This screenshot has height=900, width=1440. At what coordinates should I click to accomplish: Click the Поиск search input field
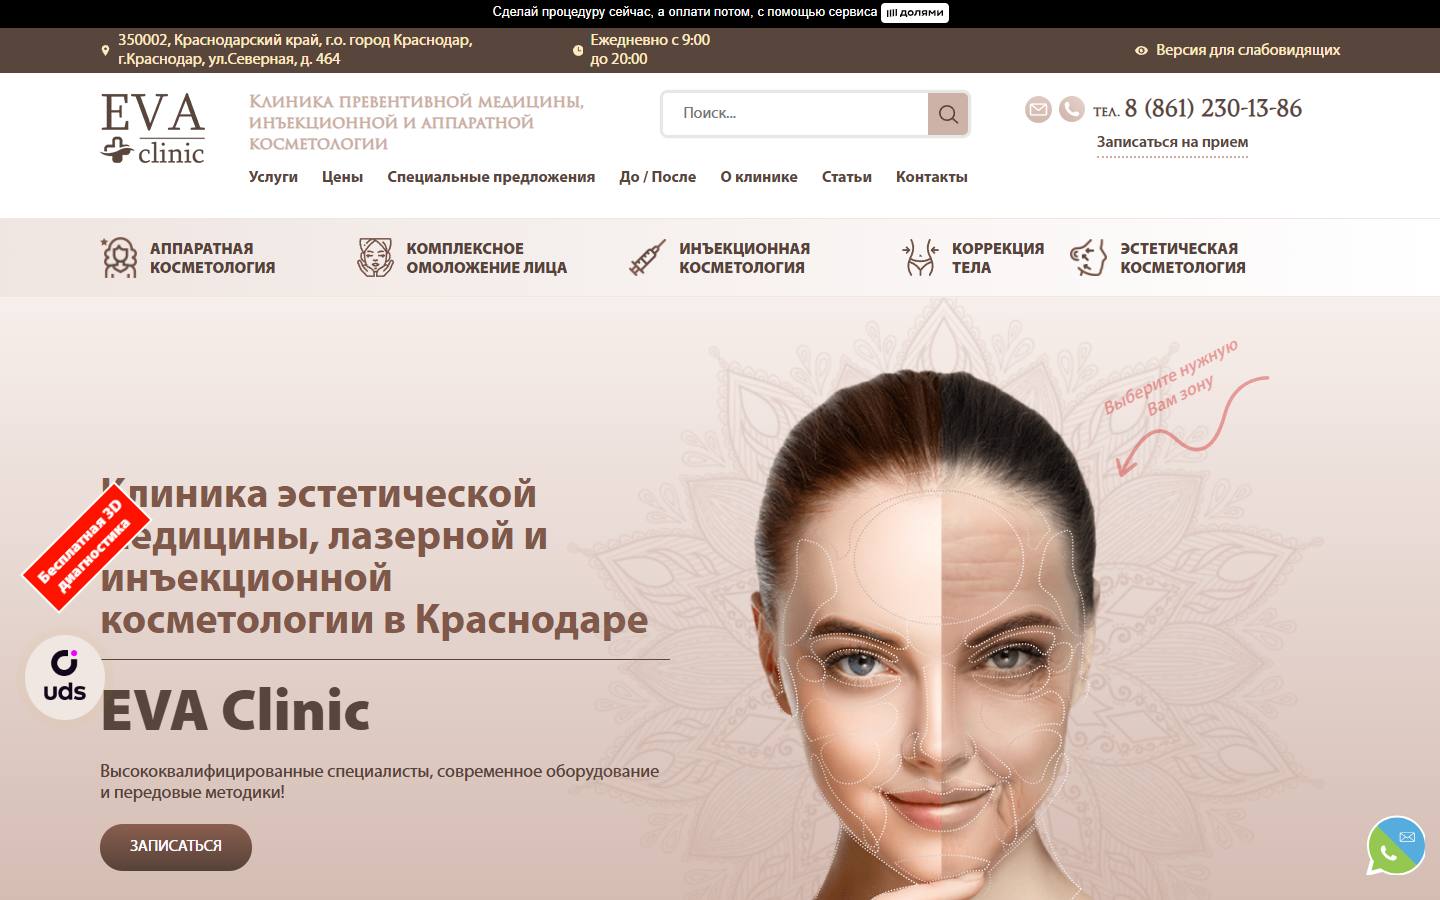point(795,114)
